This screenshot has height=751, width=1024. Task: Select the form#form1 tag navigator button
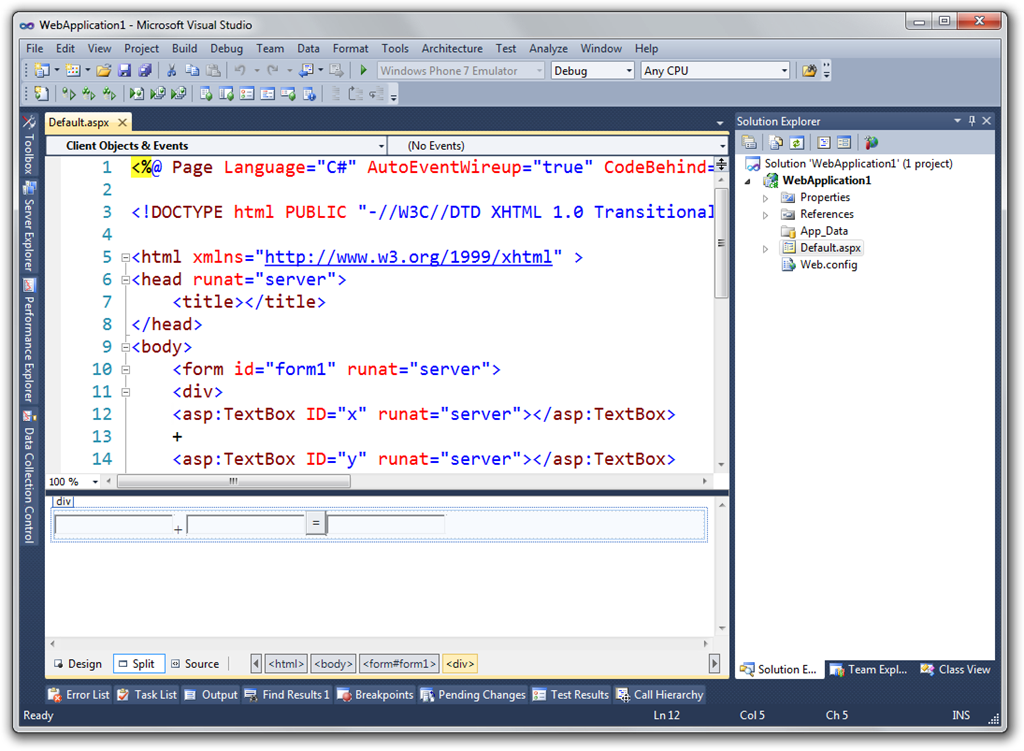pyautogui.click(x=399, y=663)
